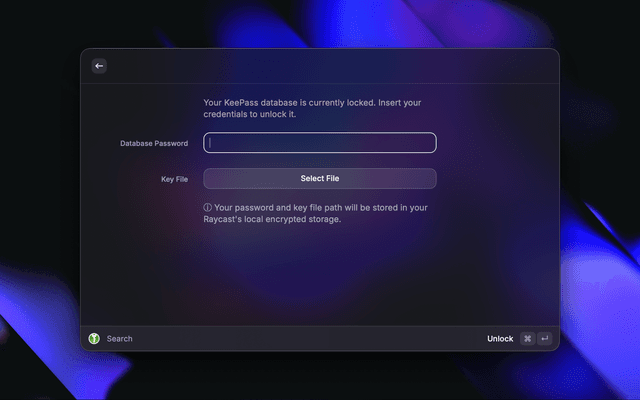
Task: Click the Search label in bottom bar
Action: coord(120,339)
